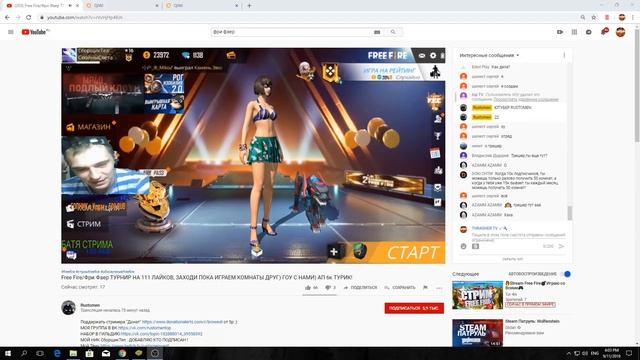The image size is (640, 360).
Task: Go to the YouTube home logo
Action: 35,32
